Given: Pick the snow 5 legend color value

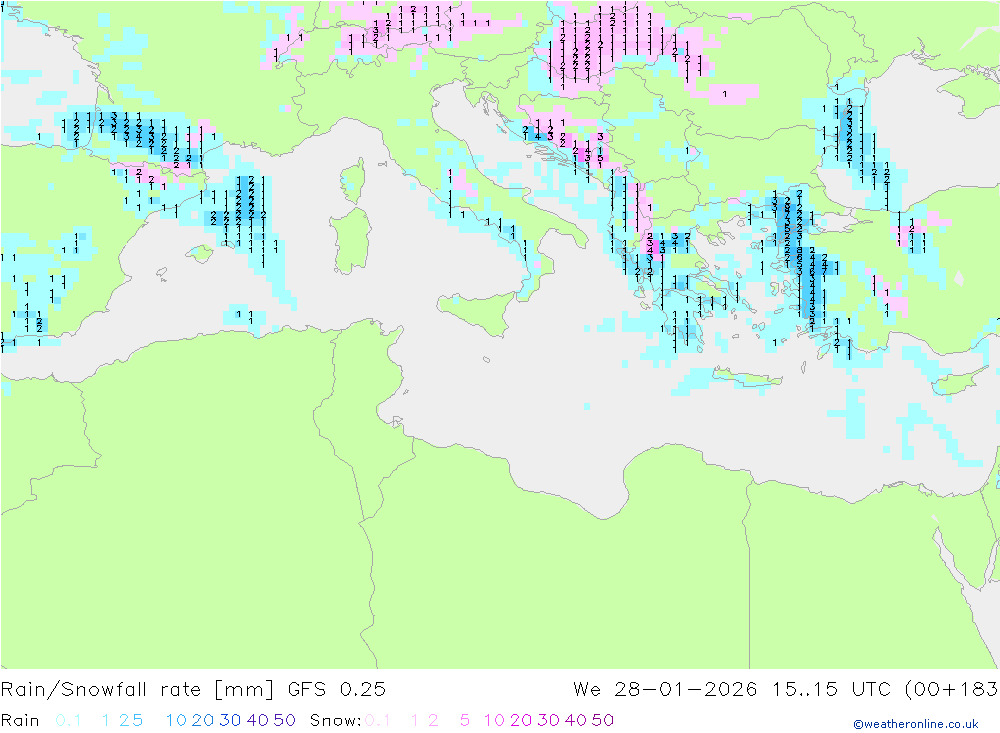Looking at the screenshot, I should tap(465, 720).
